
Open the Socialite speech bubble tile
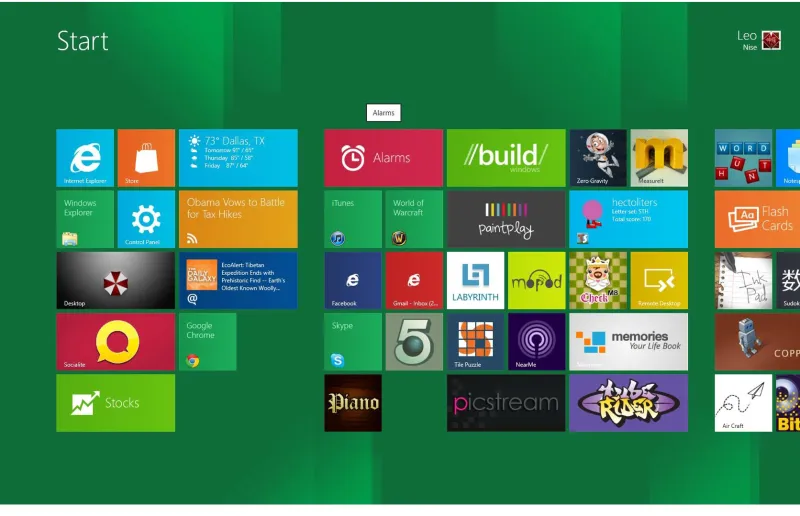115,341
